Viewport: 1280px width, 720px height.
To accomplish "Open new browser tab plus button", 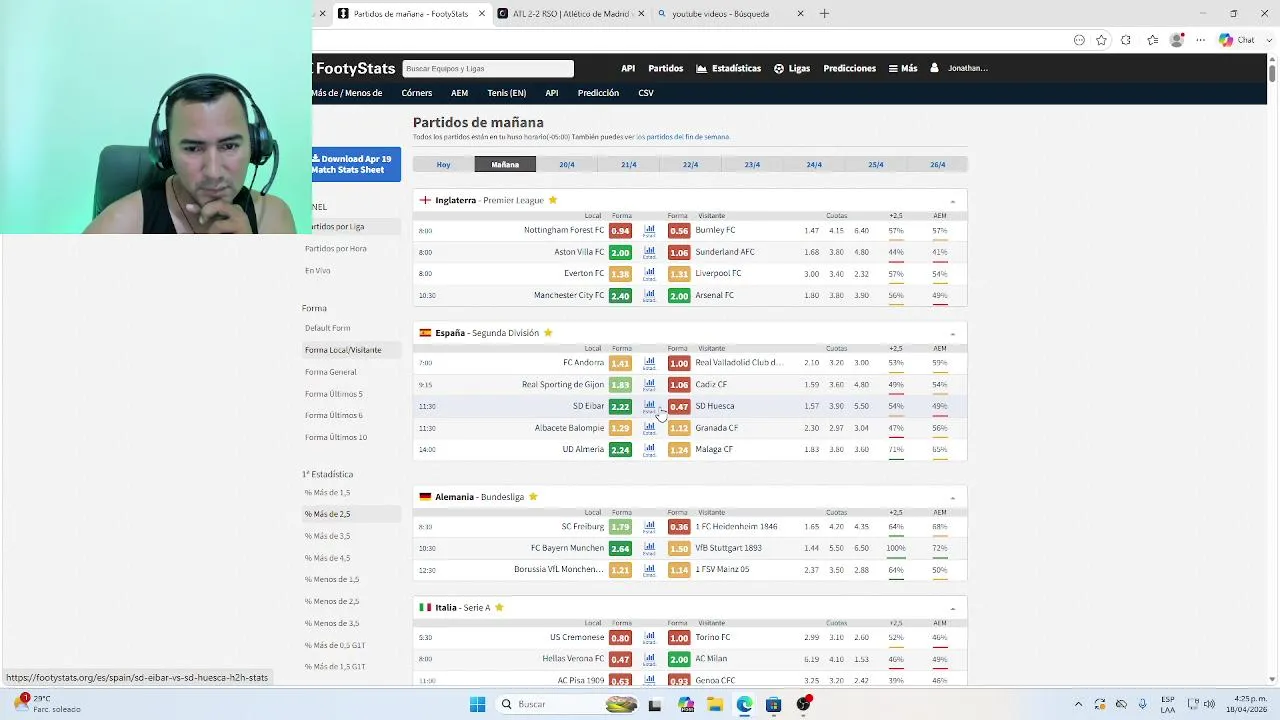I will pyautogui.click(x=824, y=14).
